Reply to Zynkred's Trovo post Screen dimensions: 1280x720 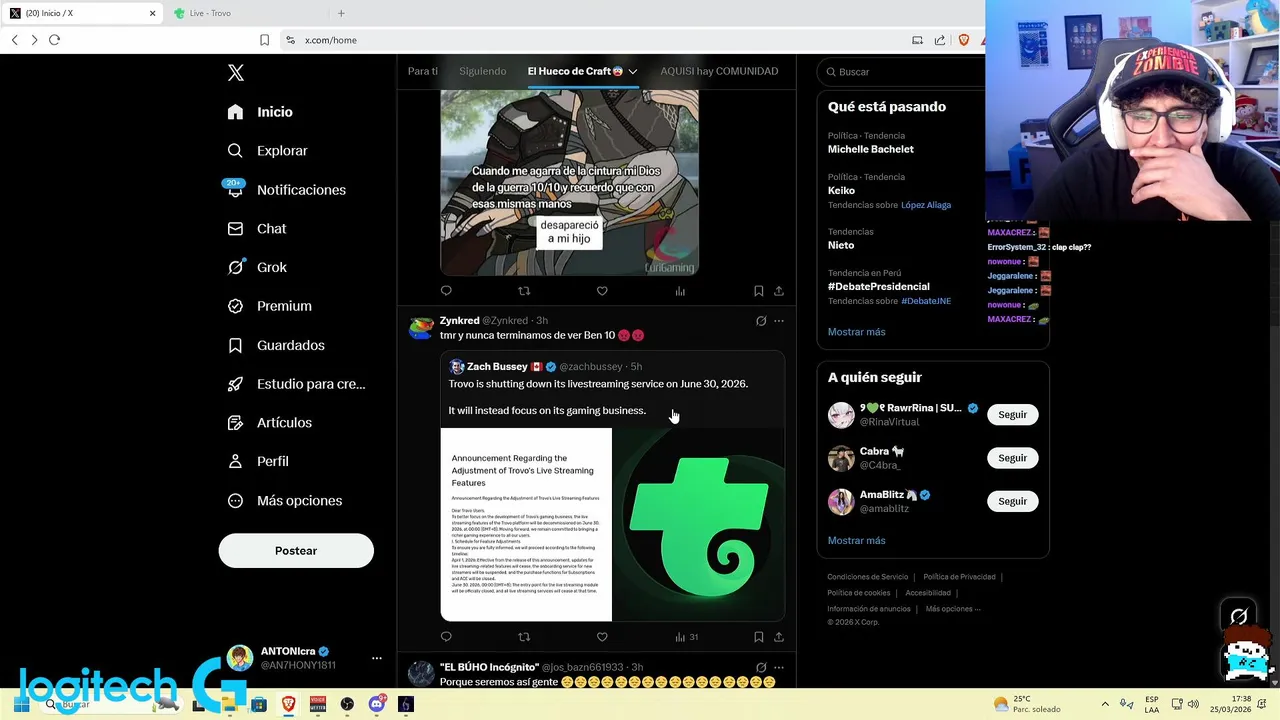coord(446,637)
